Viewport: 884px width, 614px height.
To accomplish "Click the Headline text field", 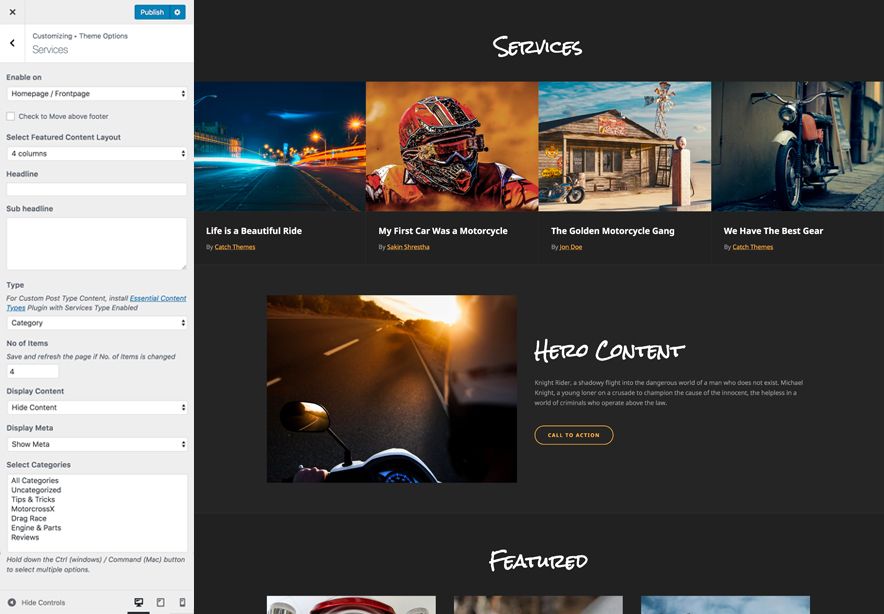I will tap(96, 189).
